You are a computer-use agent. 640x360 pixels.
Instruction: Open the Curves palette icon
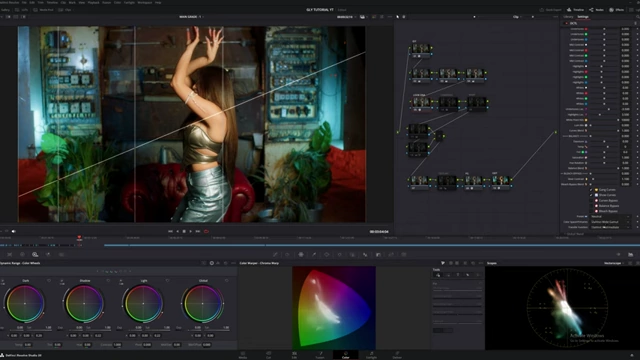(275, 254)
